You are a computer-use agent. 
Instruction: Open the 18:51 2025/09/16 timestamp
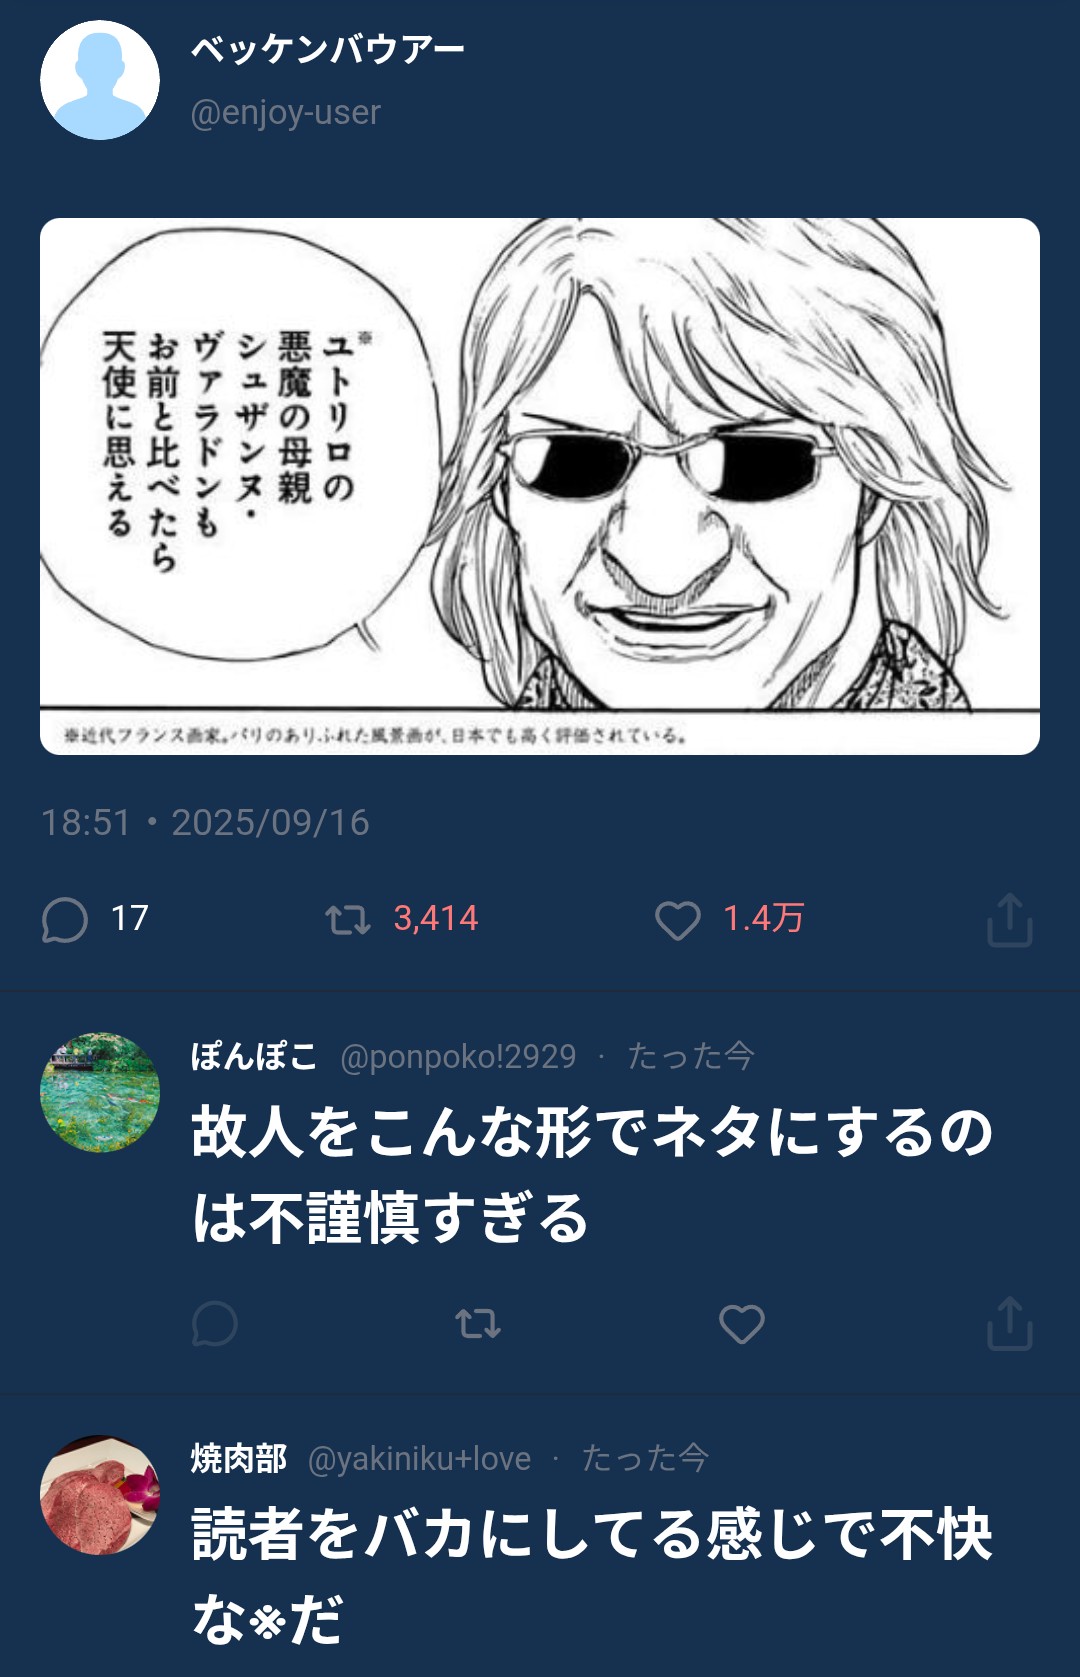[205, 823]
